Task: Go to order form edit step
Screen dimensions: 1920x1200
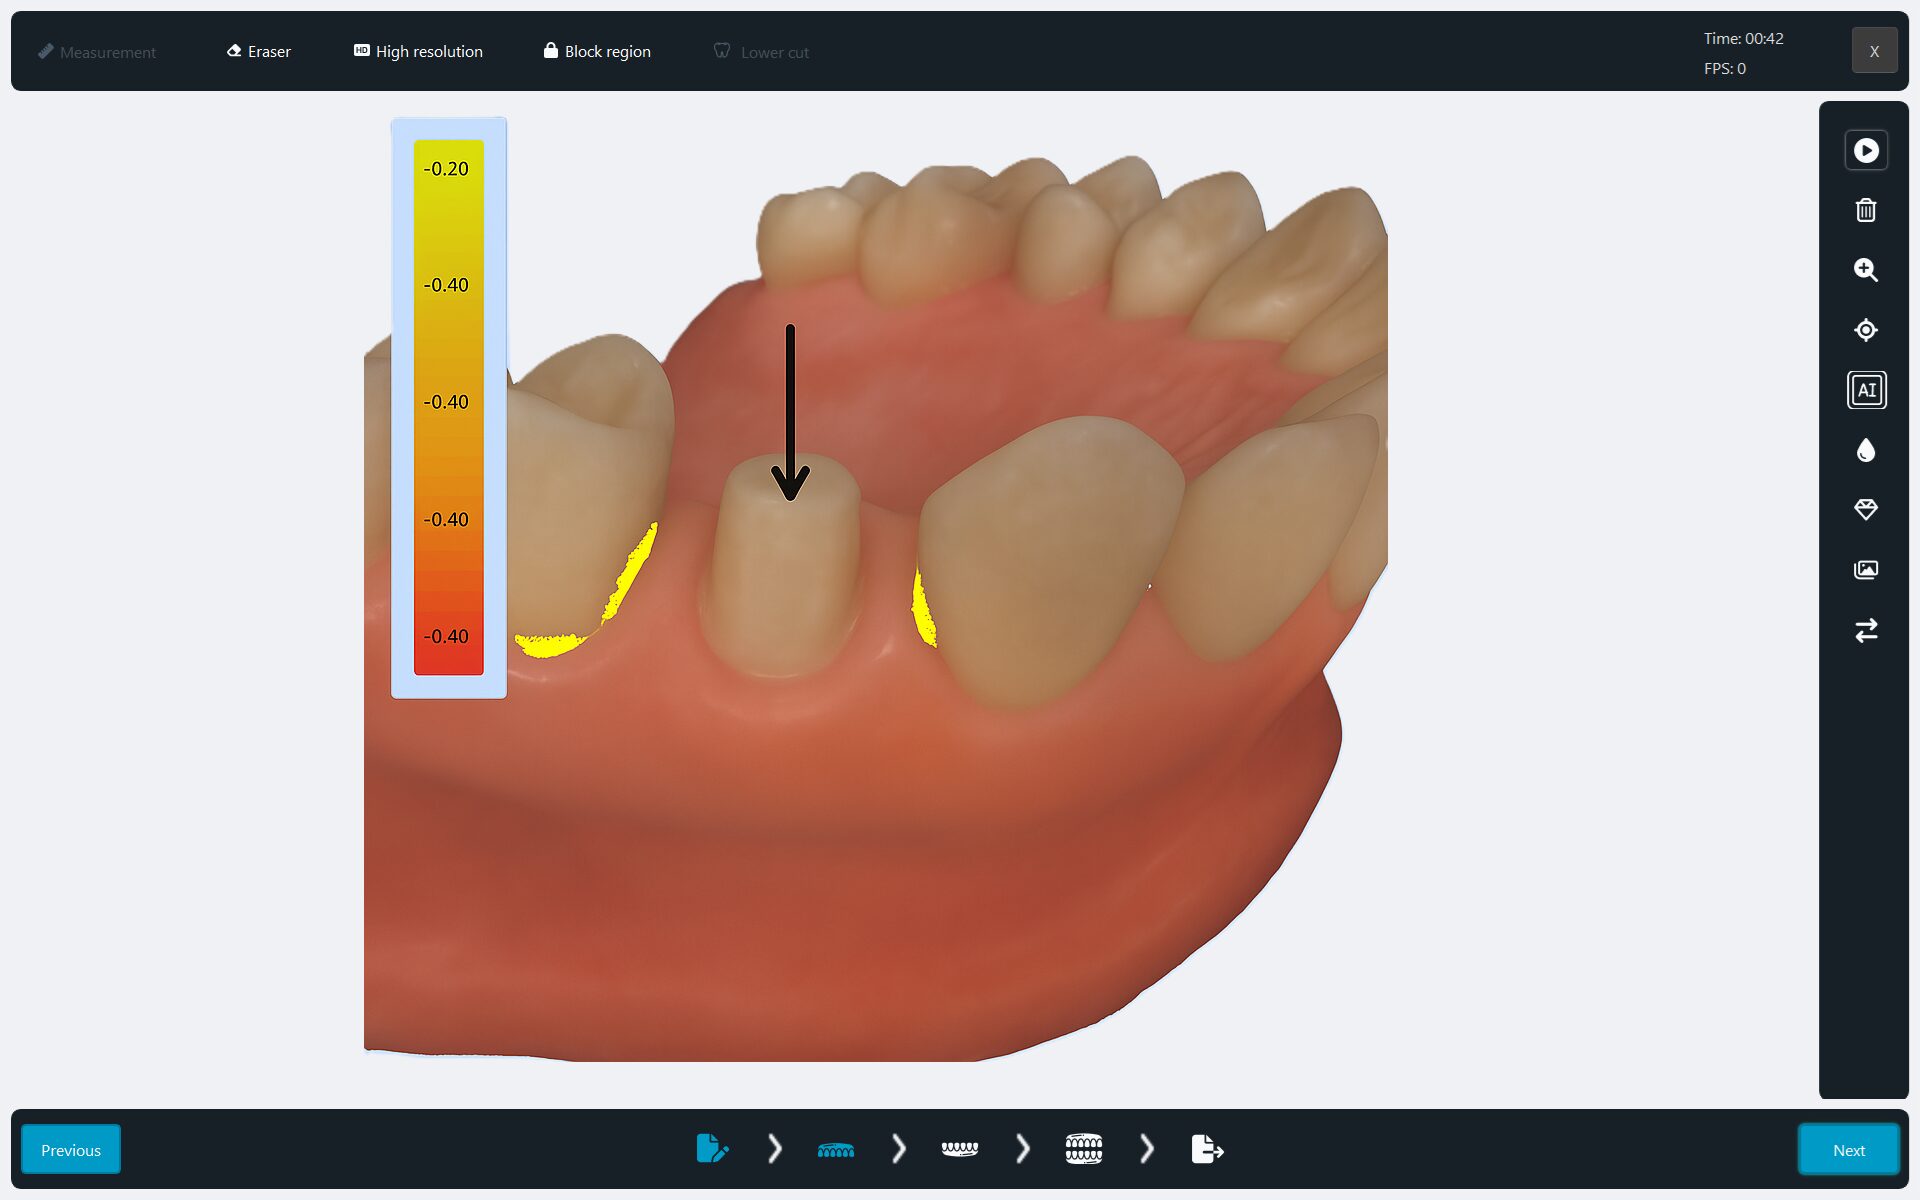Action: coord(712,1148)
